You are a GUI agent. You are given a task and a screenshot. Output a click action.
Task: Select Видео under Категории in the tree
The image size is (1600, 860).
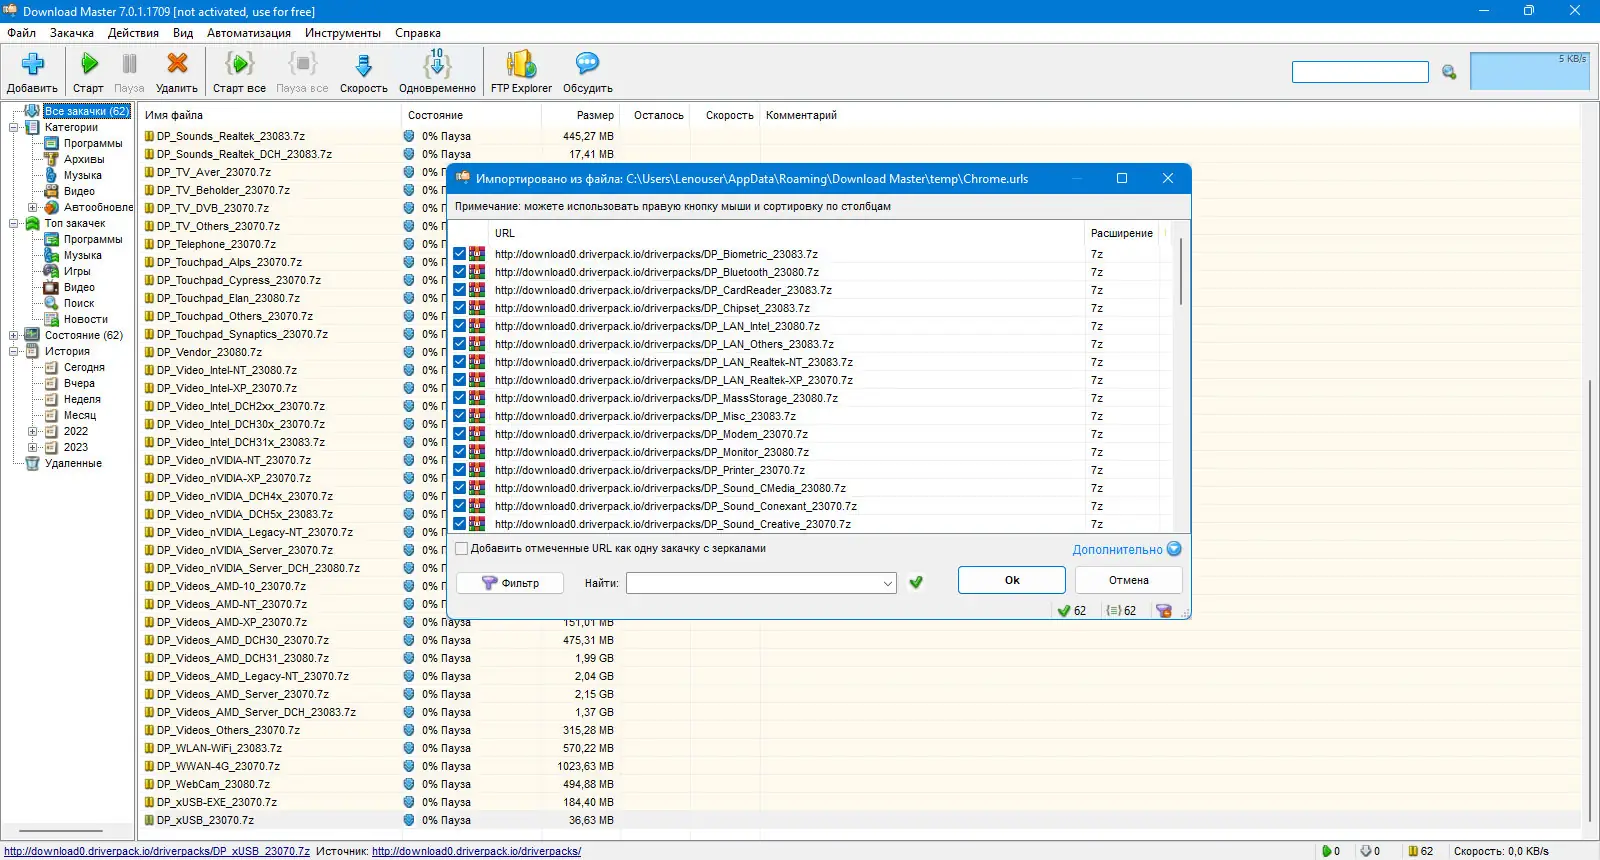coord(79,191)
